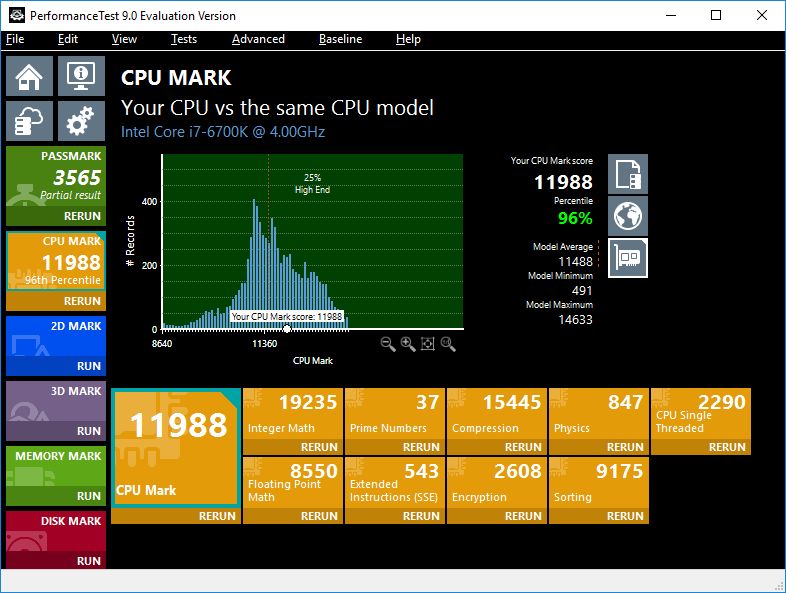
Task: Click the Model Minimum value 491
Action: (582, 290)
